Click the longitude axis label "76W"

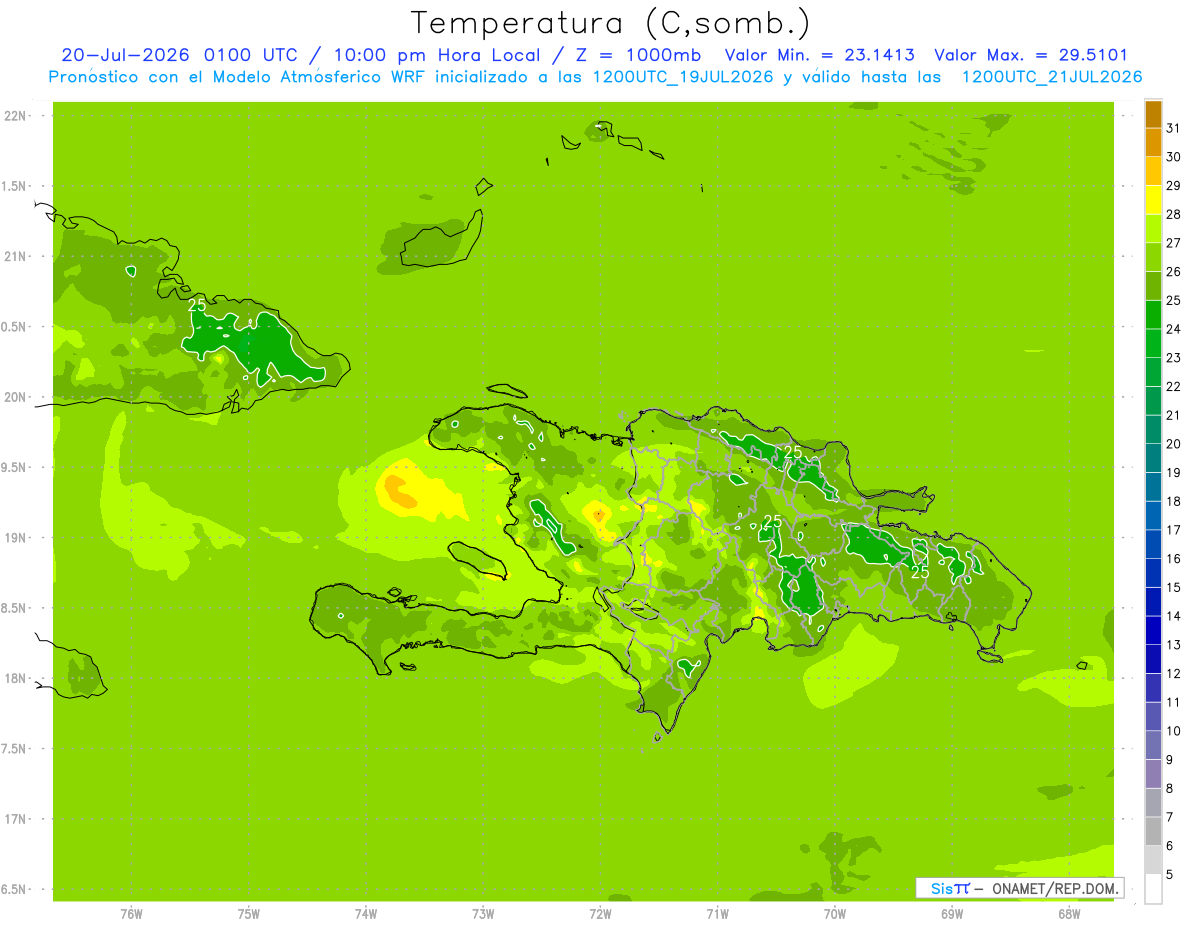131,913
